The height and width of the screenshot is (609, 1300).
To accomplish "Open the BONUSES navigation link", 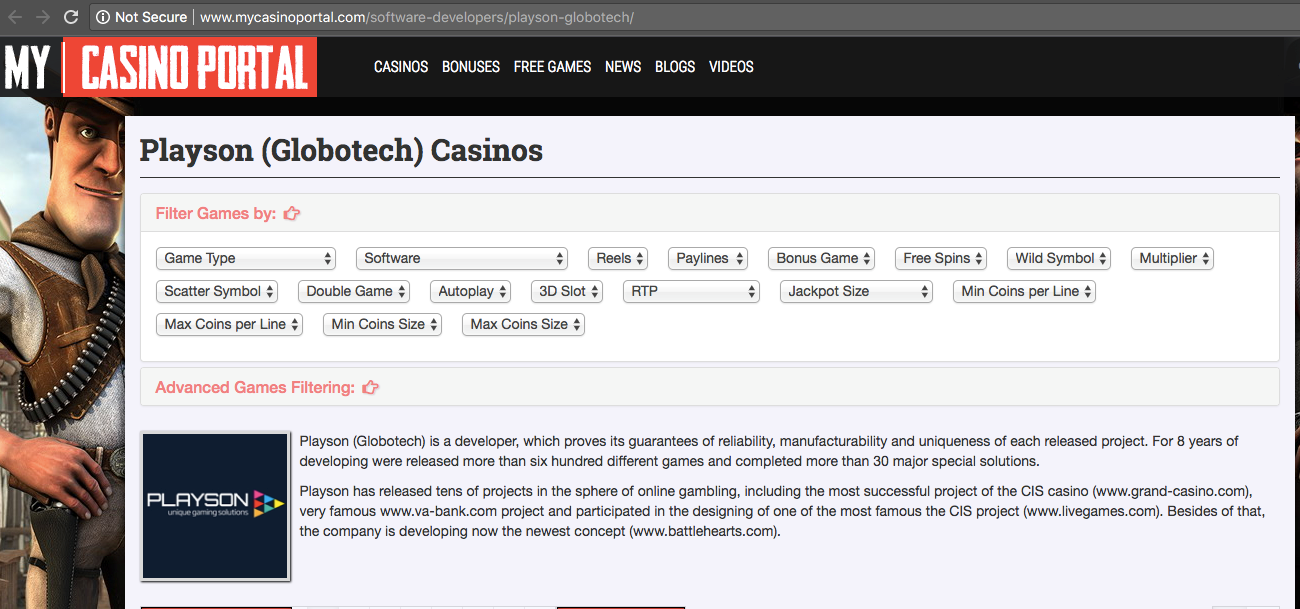I will tap(471, 67).
